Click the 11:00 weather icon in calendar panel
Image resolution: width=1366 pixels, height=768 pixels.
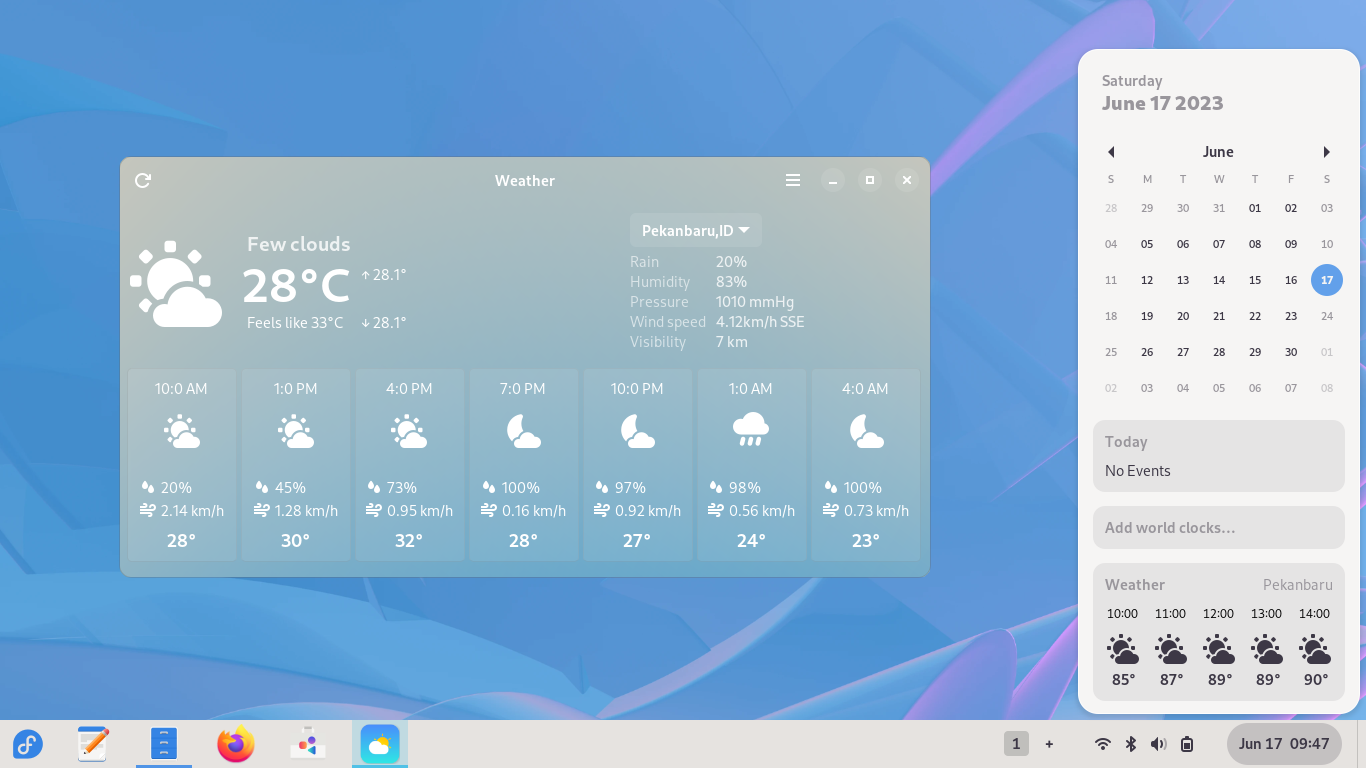(x=1171, y=650)
